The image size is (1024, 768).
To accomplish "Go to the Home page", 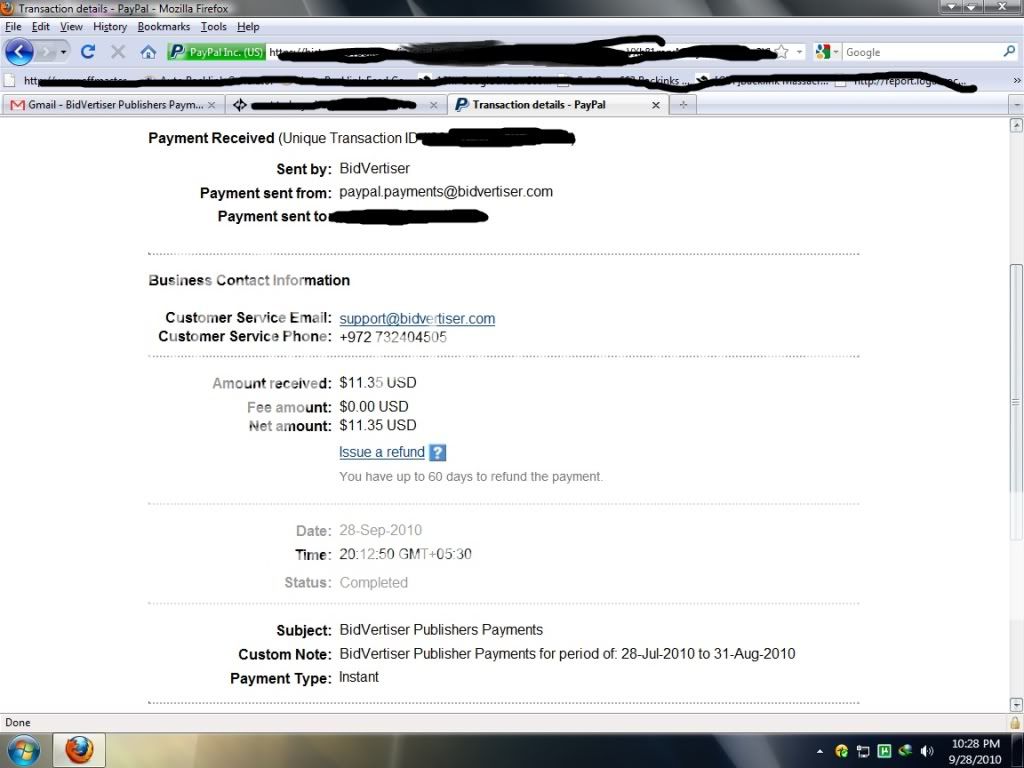I will [x=148, y=52].
